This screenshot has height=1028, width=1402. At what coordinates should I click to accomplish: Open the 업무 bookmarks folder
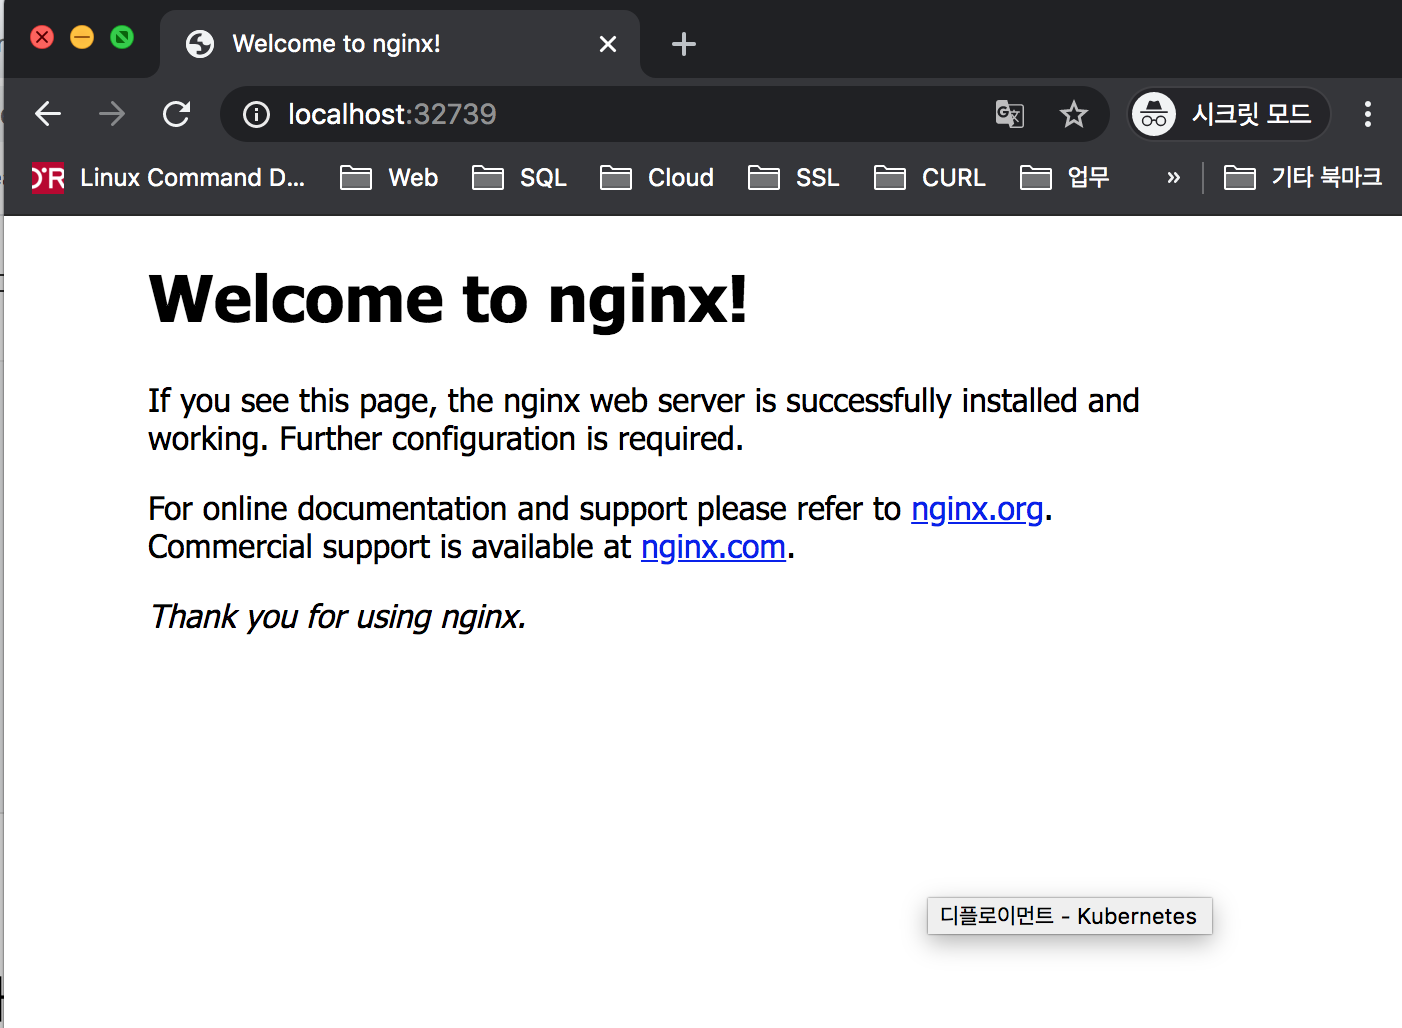[1064, 178]
